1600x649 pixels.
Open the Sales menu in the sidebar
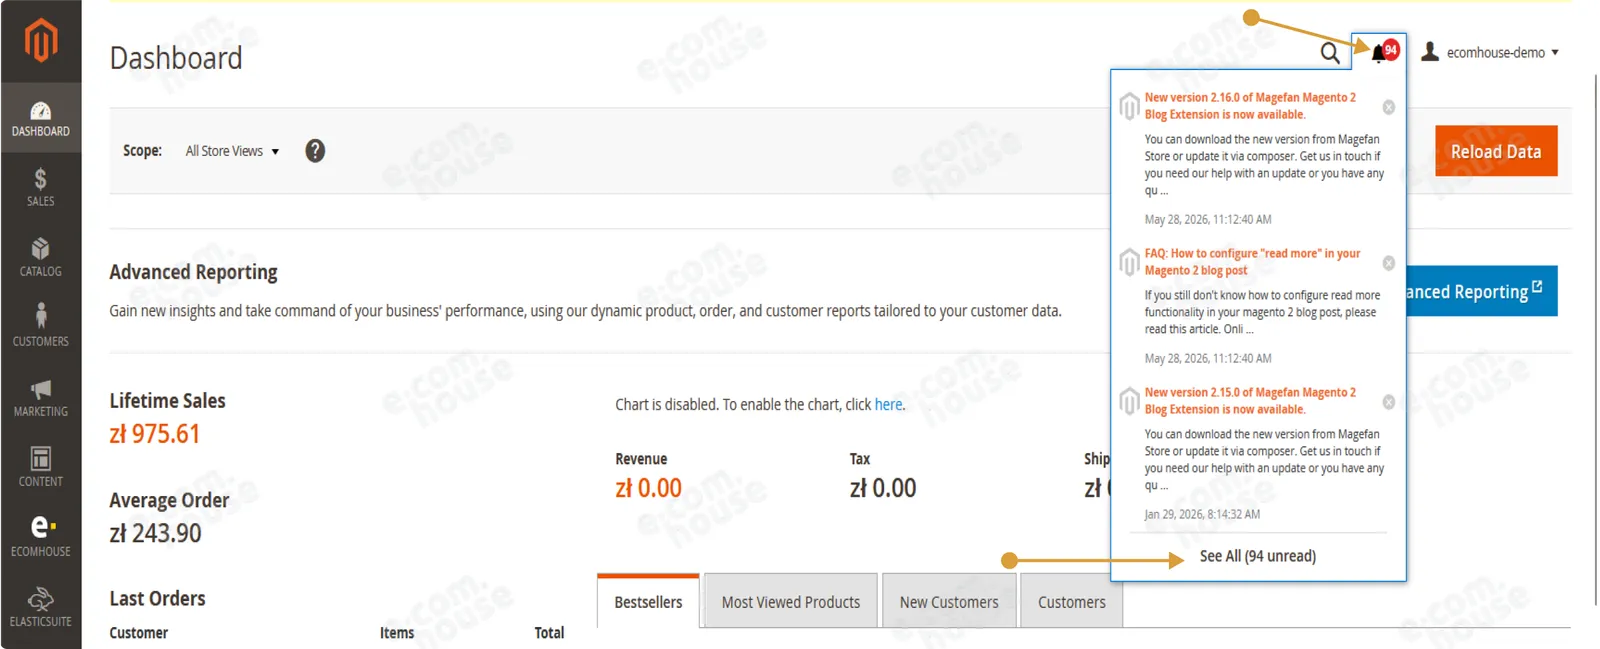point(41,188)
